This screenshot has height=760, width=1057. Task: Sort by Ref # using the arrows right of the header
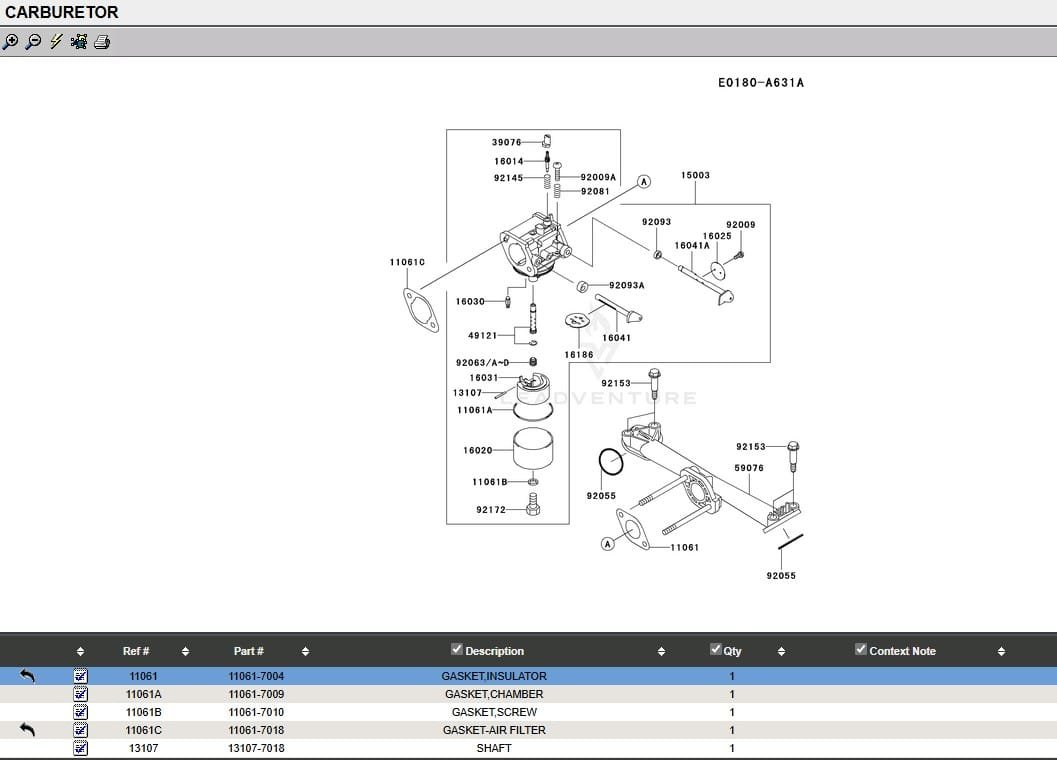(x=185, y=652)
